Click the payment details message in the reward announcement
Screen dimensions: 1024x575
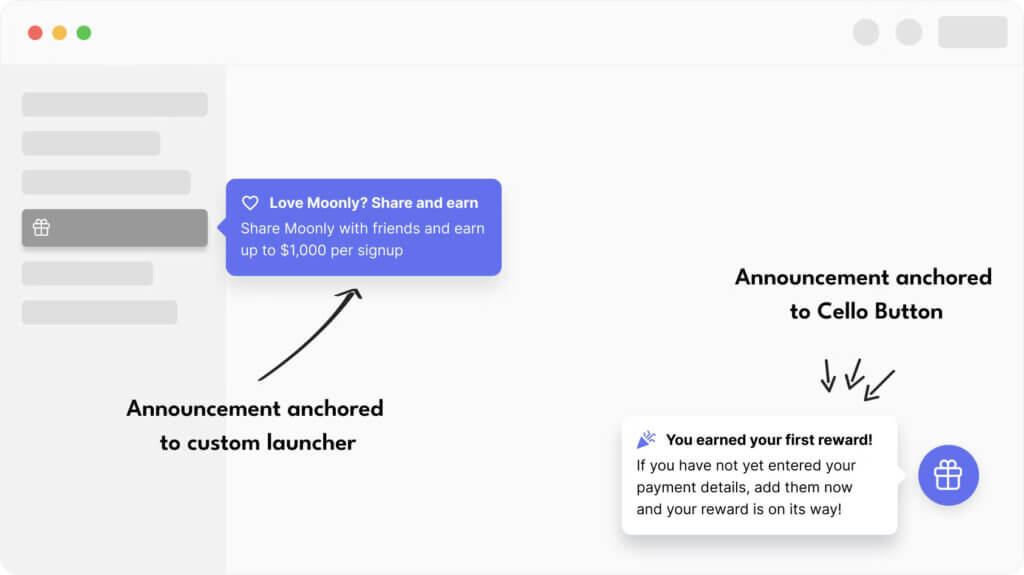[745, 487]
